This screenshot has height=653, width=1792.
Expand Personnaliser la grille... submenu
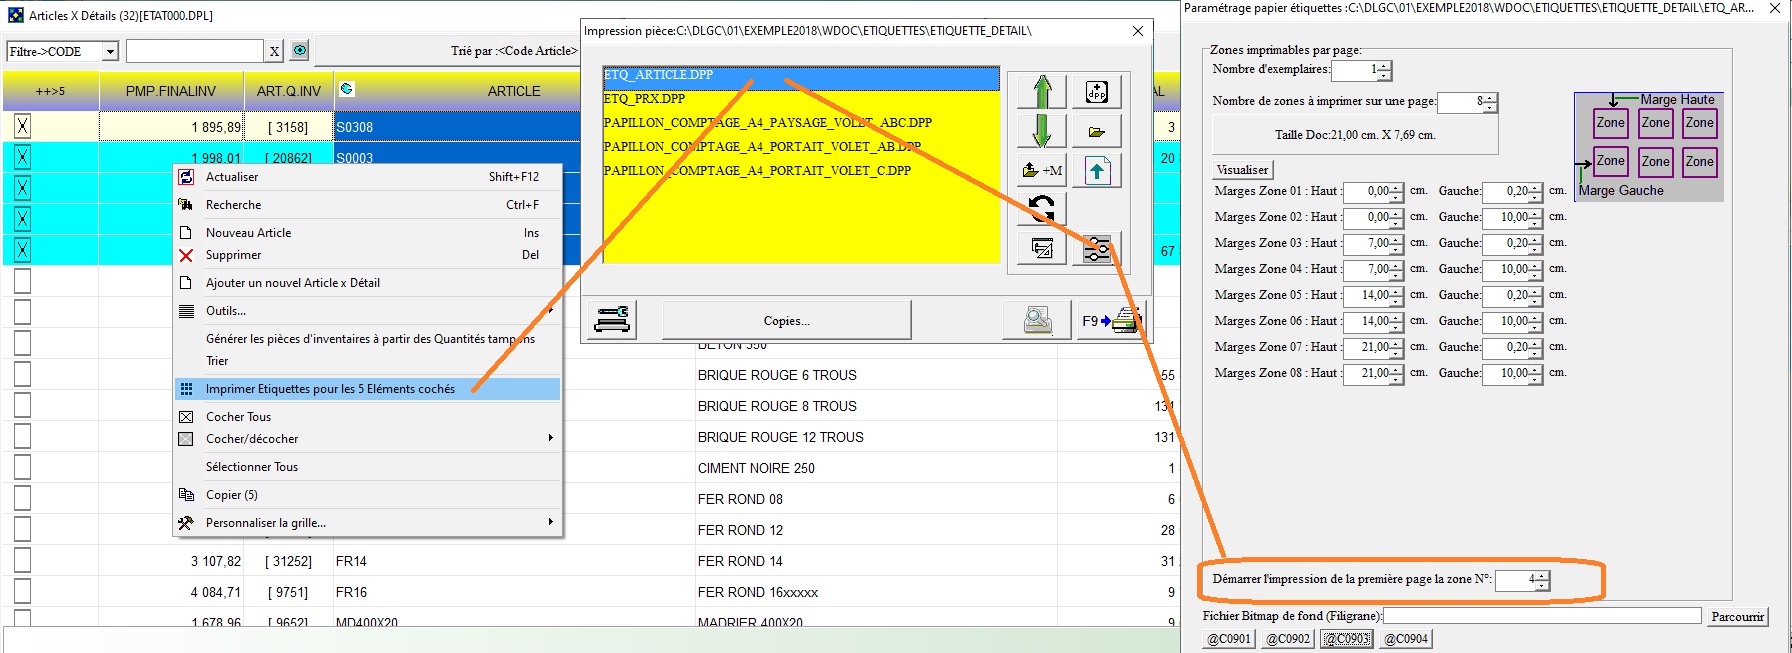[368, 523]
